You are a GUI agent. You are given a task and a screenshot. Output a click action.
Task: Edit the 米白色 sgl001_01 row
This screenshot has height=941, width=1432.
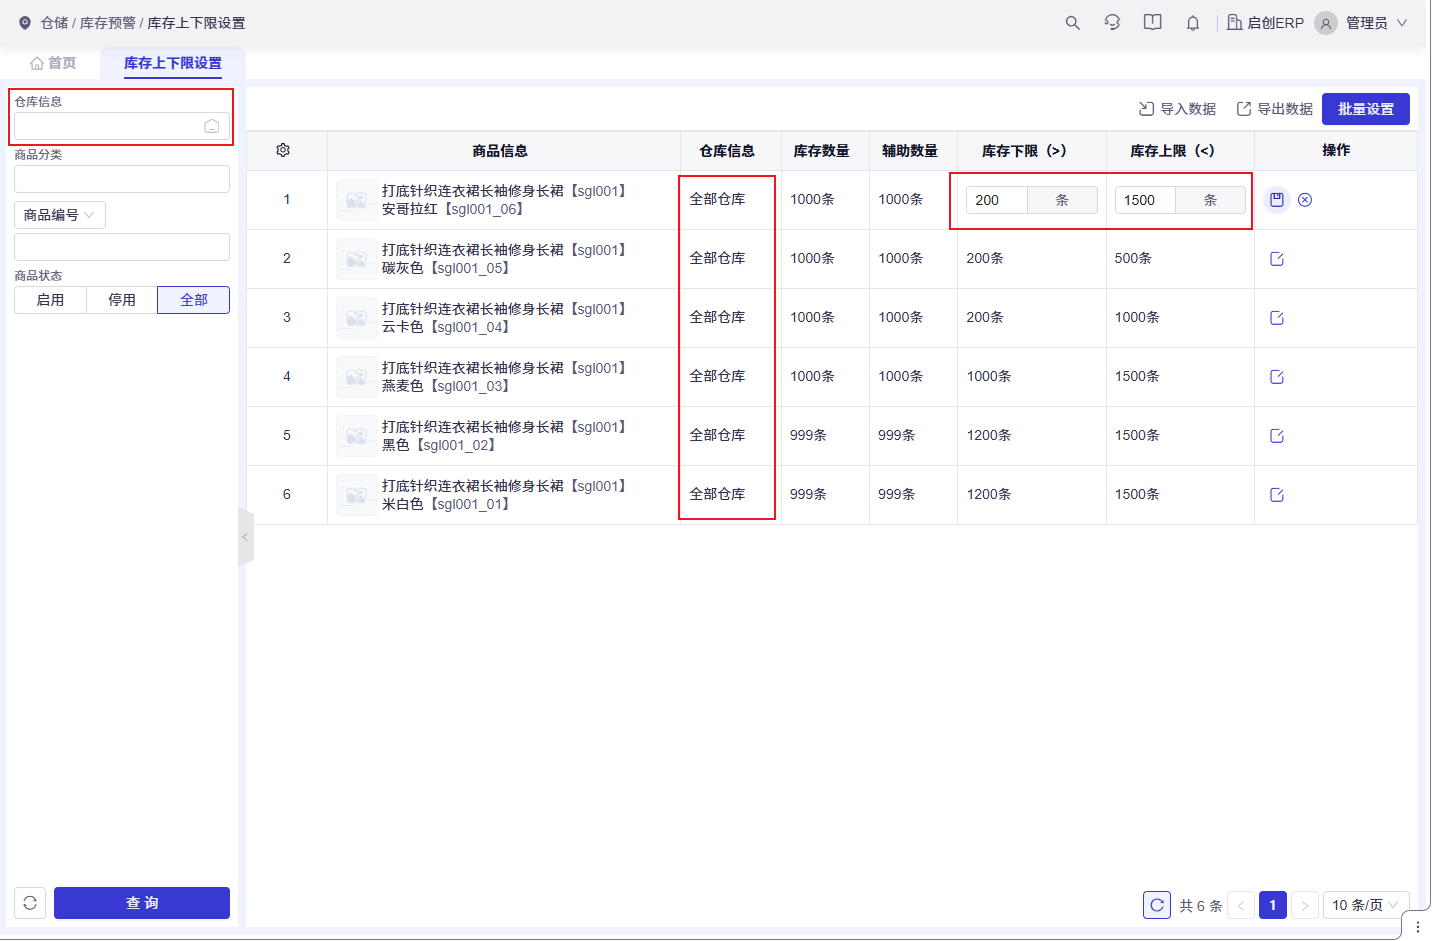pyautogui.click(x=1277, y=495)
